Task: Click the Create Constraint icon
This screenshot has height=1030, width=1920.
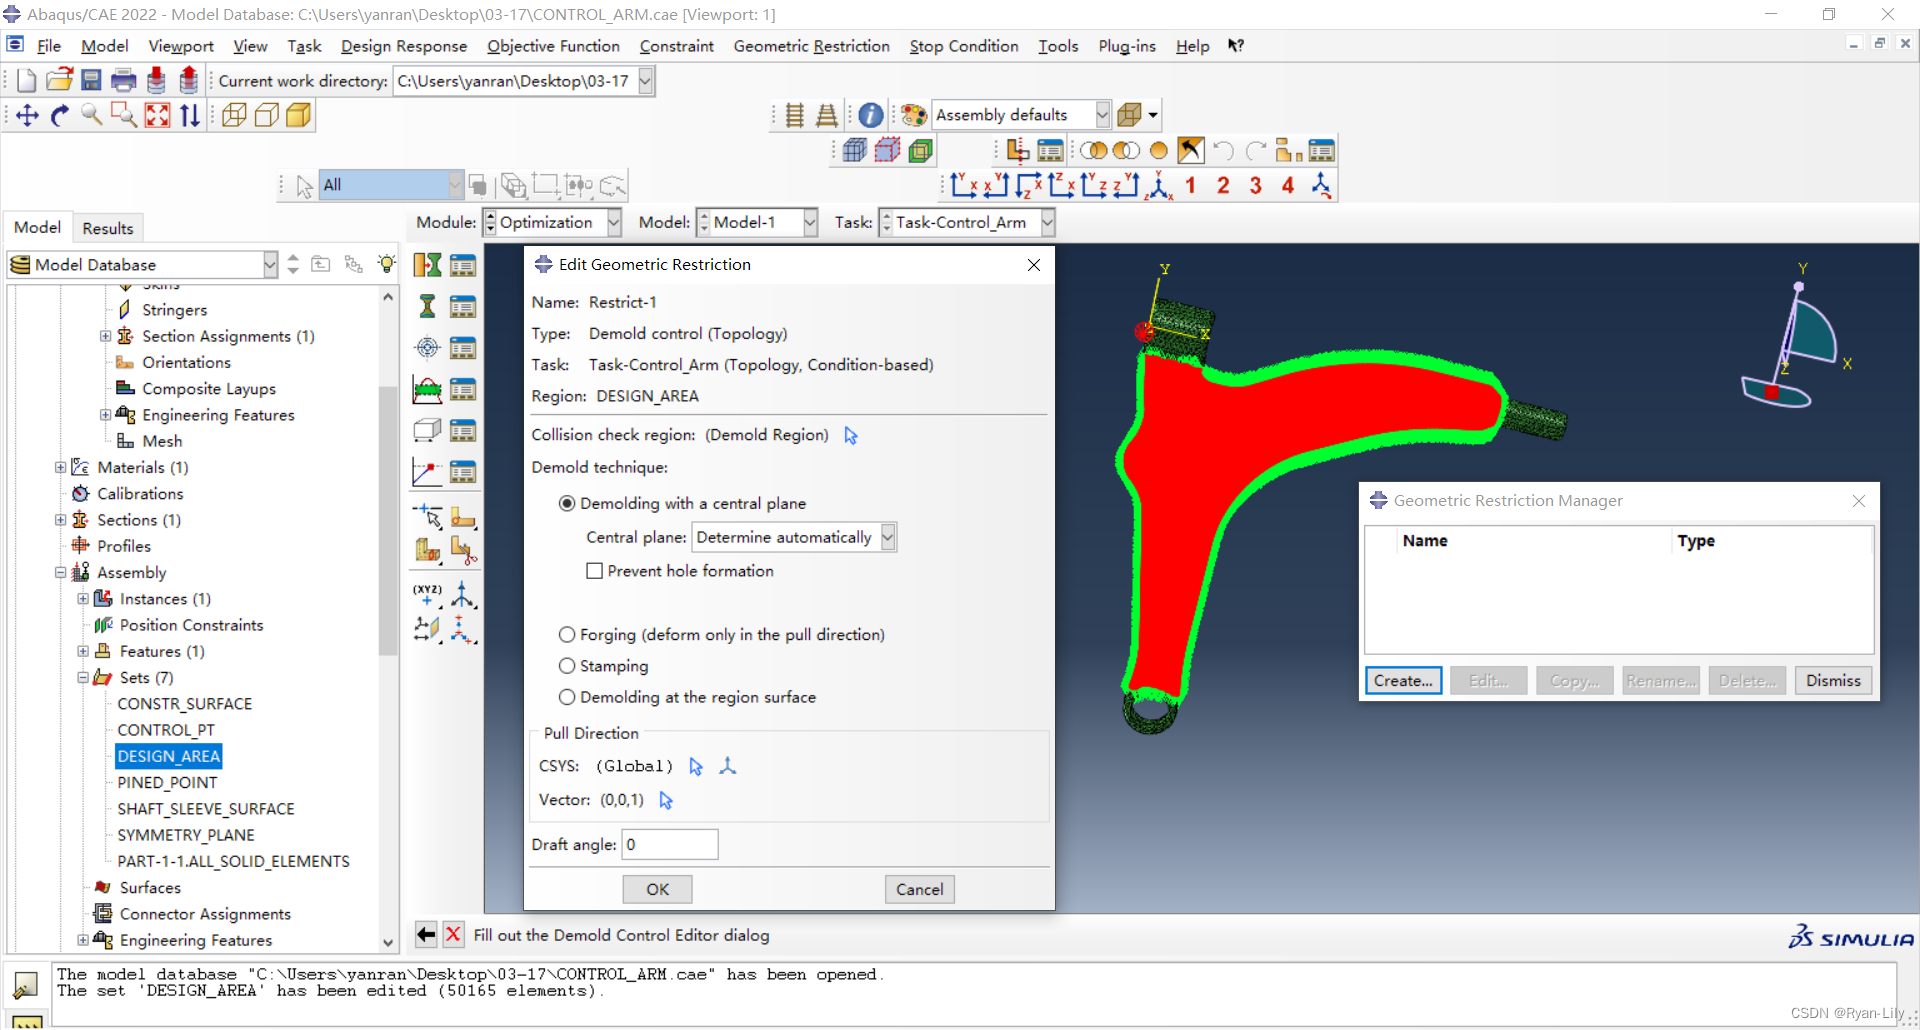Action: [427, 389]
